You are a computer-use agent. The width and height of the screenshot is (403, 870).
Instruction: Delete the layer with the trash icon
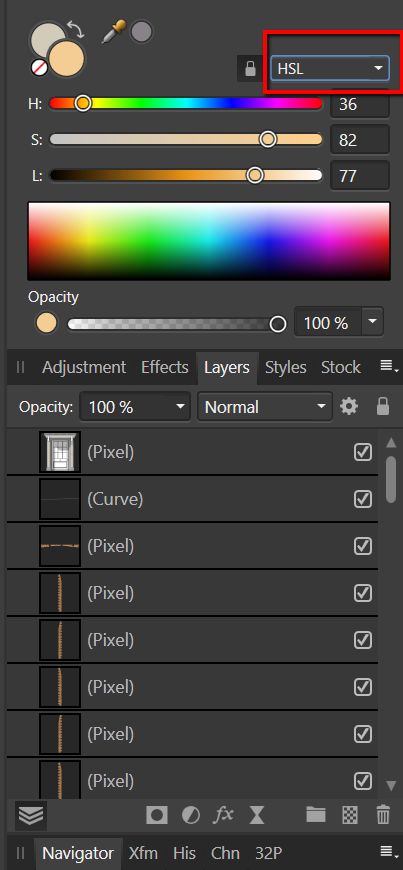pos(383,815)
